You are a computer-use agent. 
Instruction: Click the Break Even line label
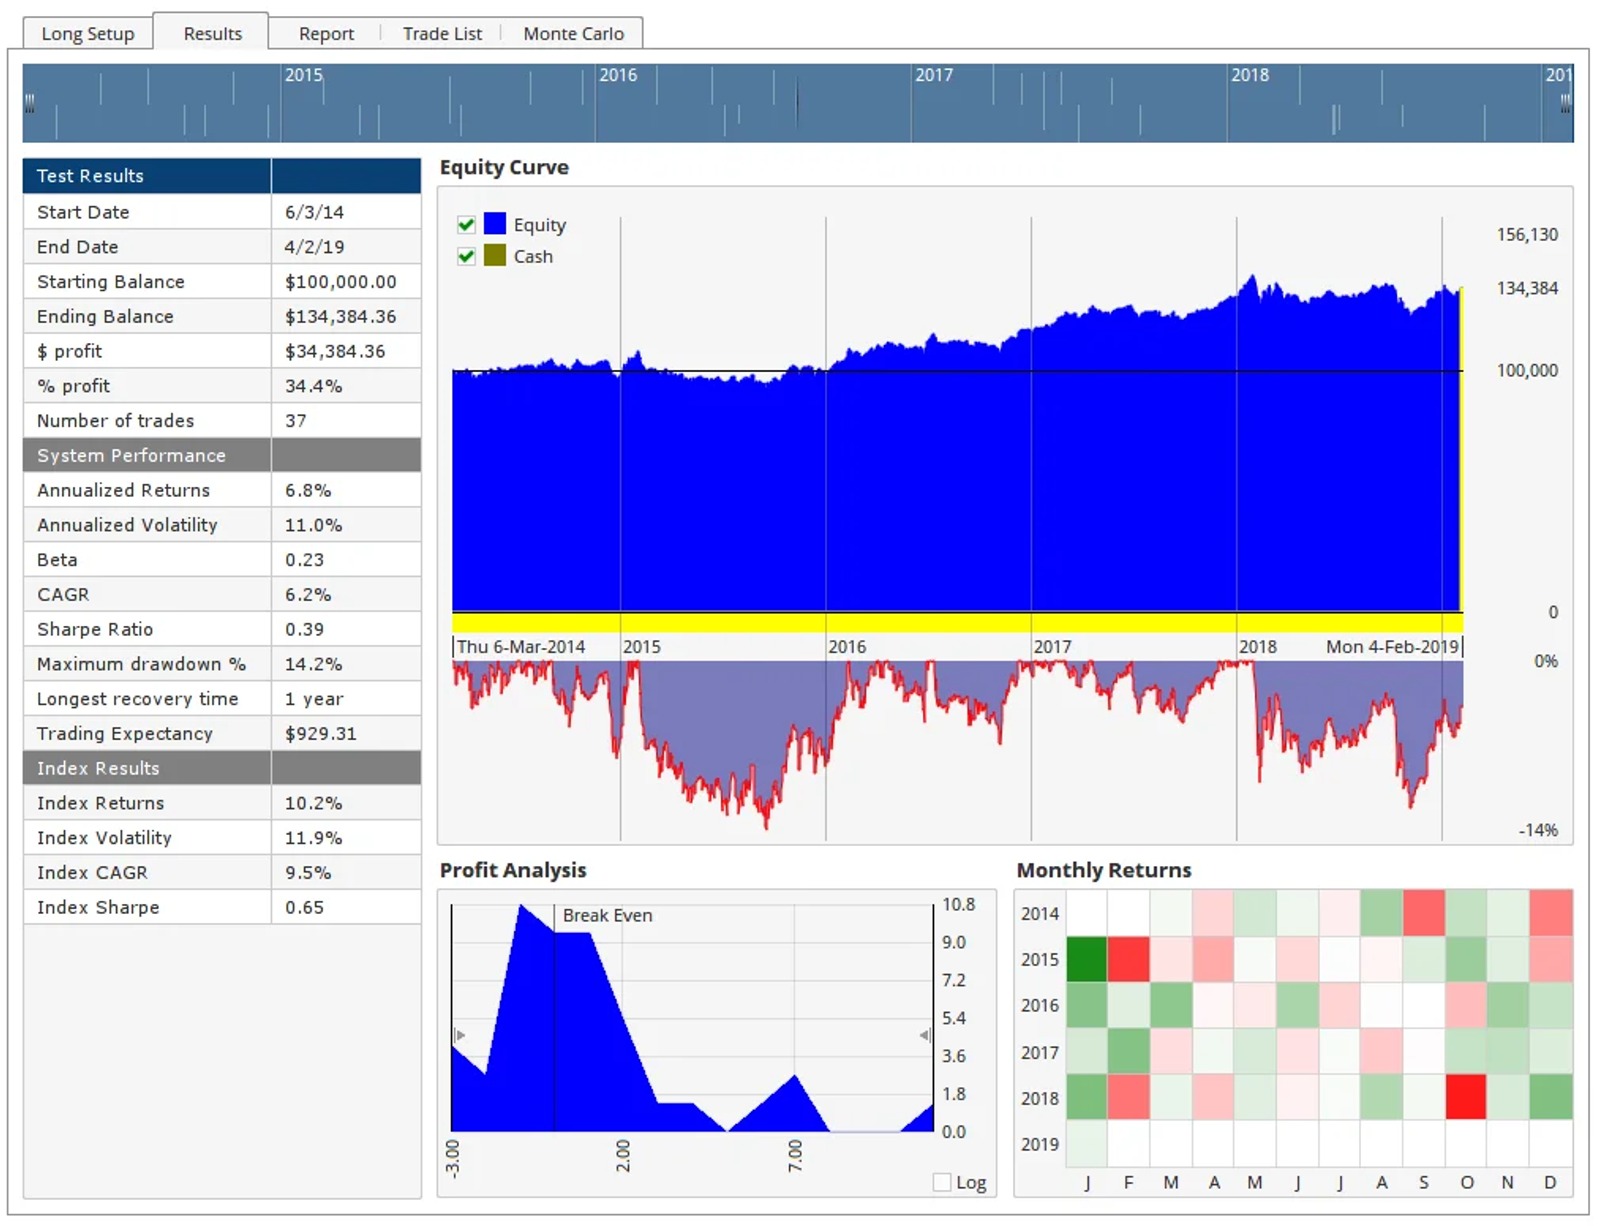[x=607, y=915]
